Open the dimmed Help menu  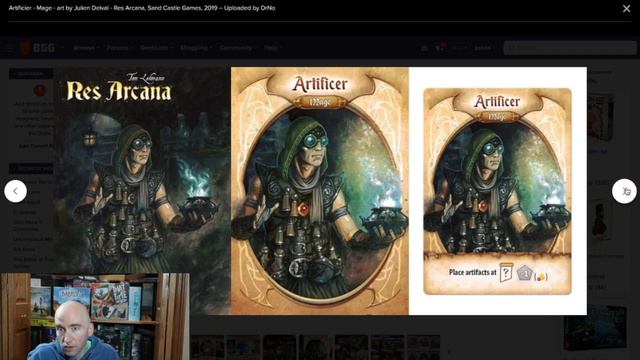coord(273,48)
